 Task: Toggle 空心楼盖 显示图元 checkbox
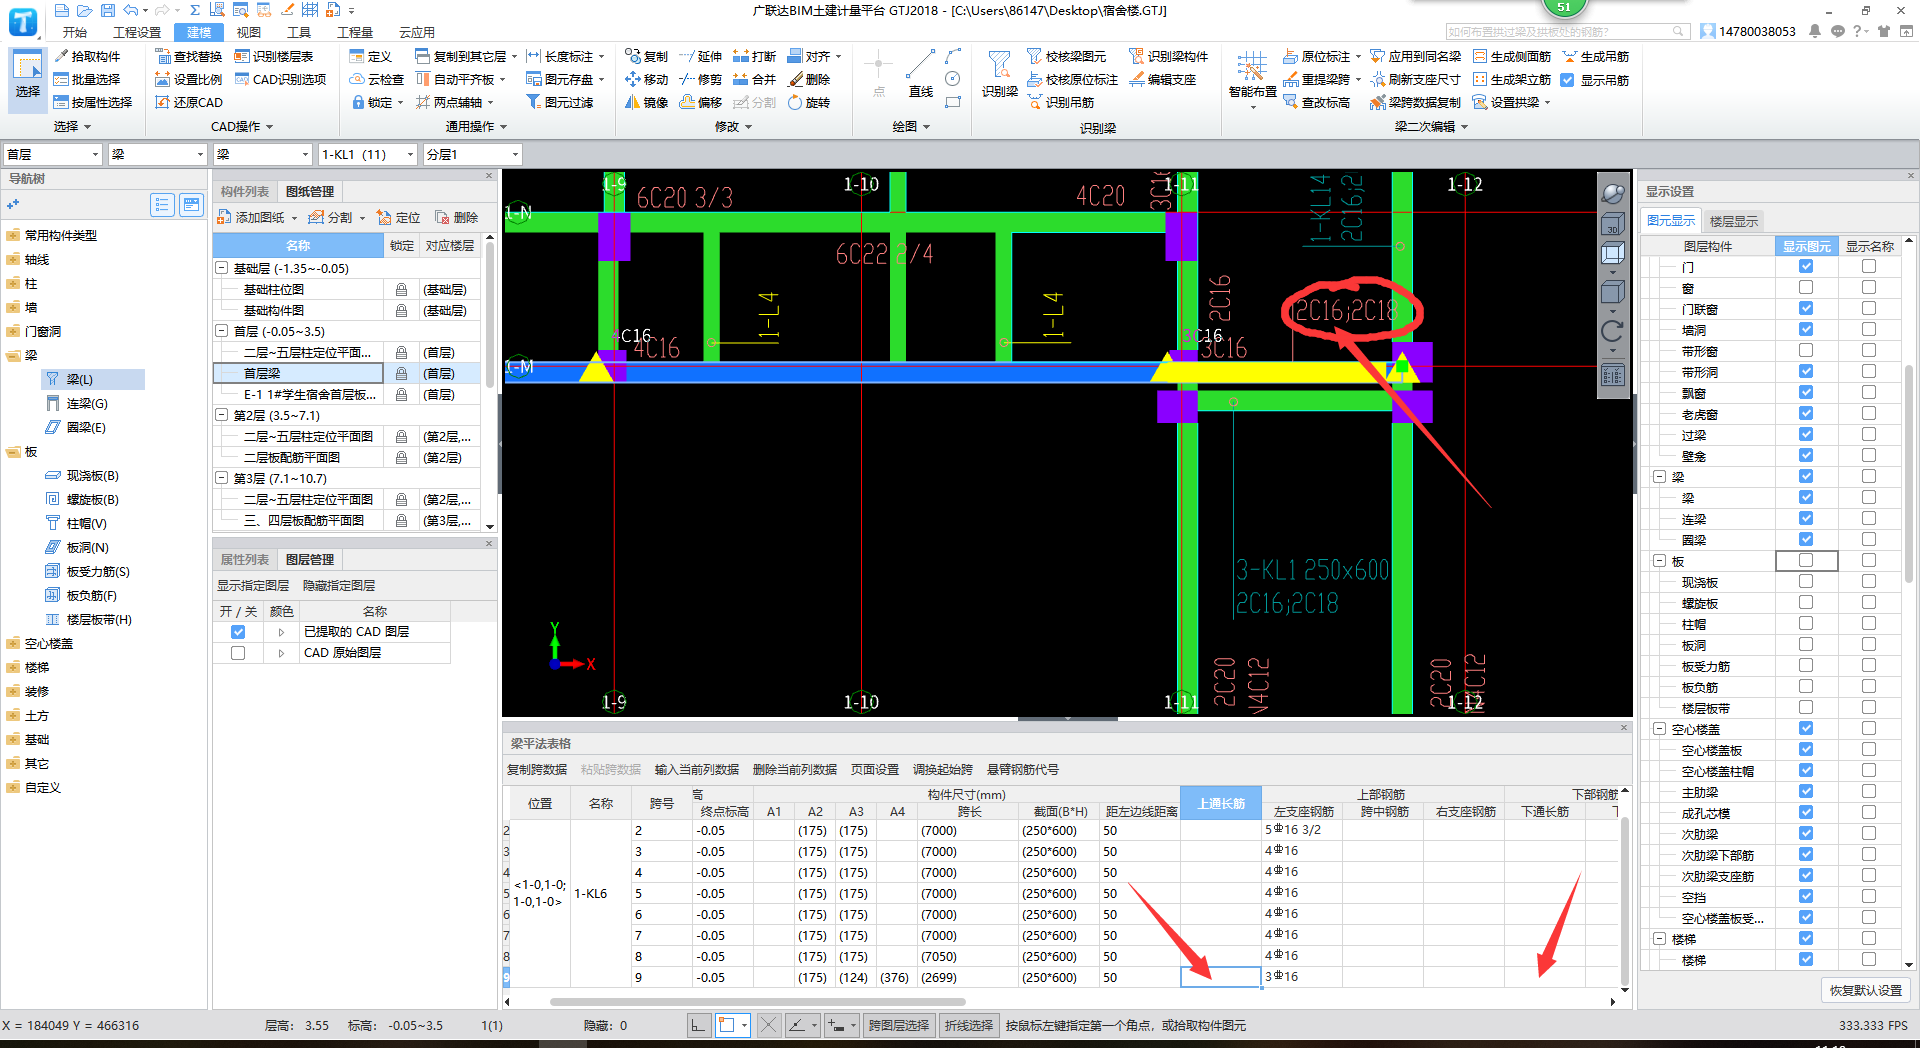tap(1806, 729)
